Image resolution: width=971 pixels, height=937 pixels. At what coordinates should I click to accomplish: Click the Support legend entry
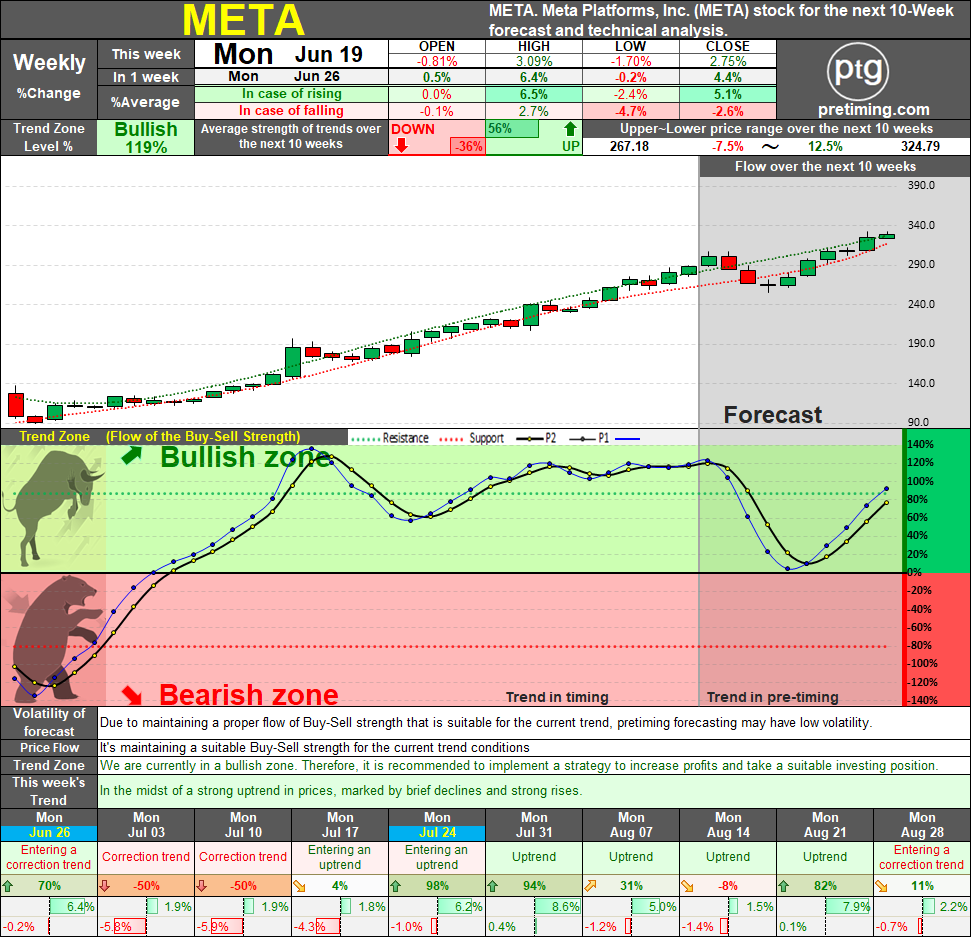(472, 438)
